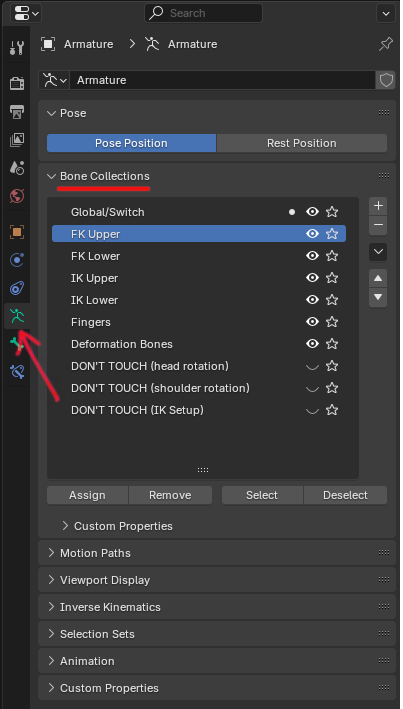
Task: Switch to Rest Position
Action: tap(302, 143)
